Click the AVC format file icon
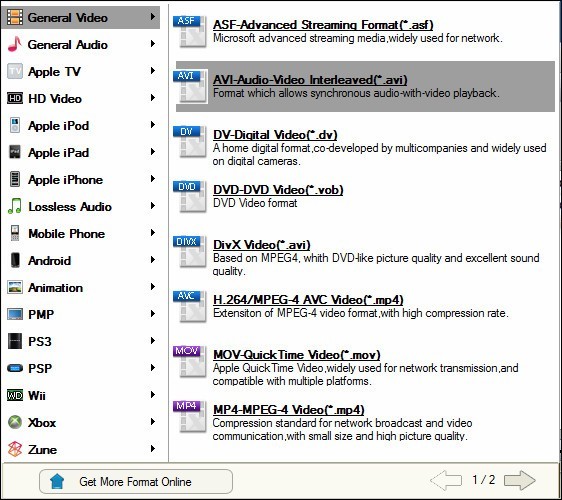562x500 pixels. [x=190, y=306]
